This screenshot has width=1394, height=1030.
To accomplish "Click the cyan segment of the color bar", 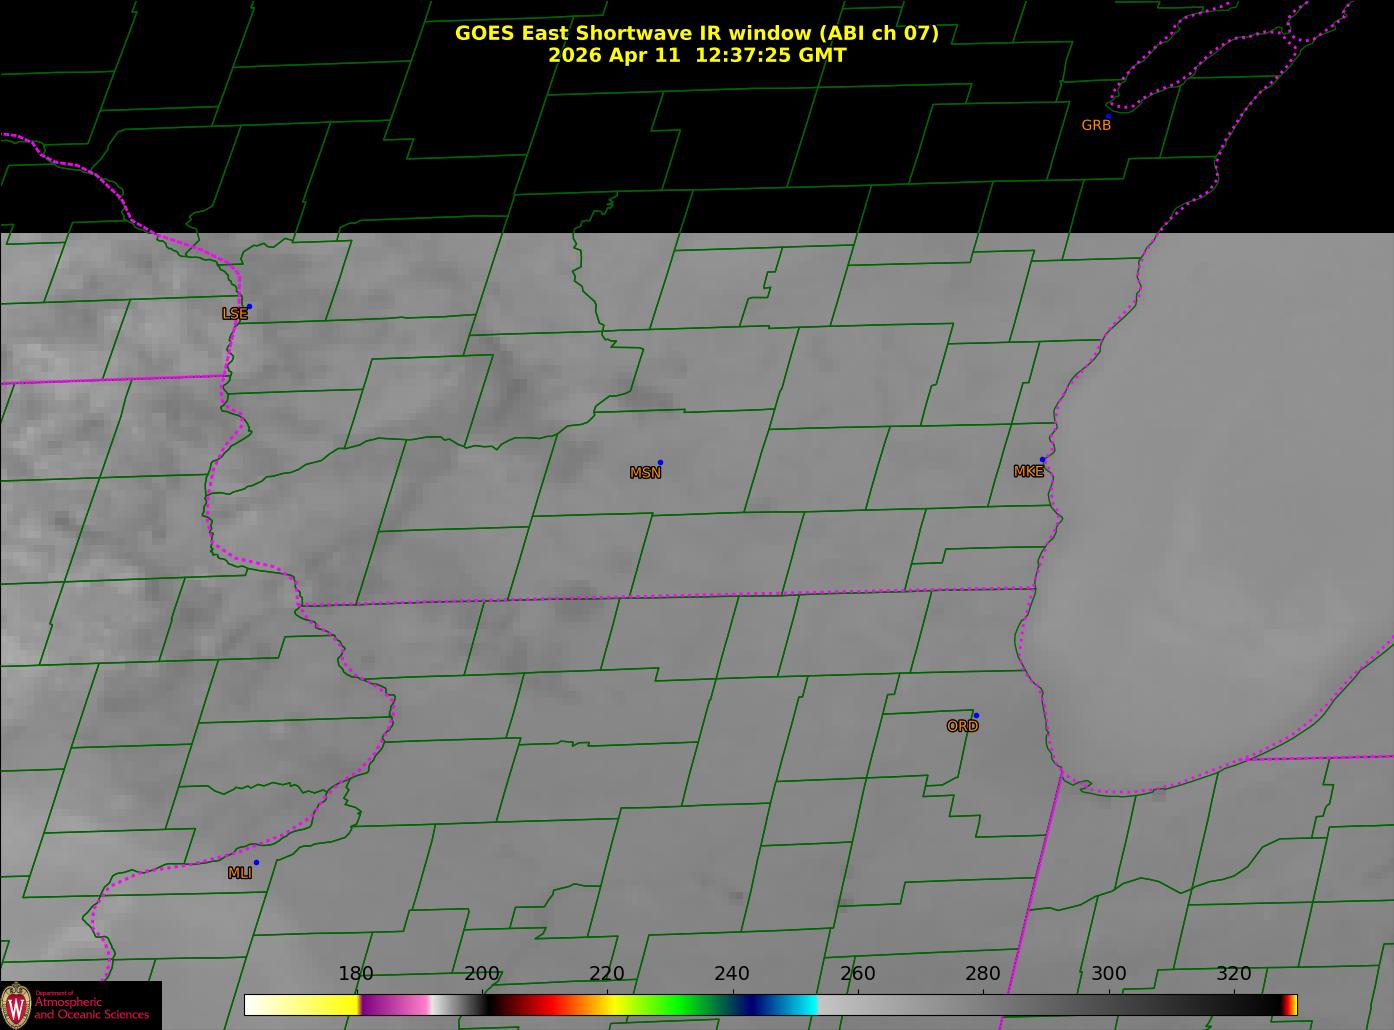I will pos(800,1005).
